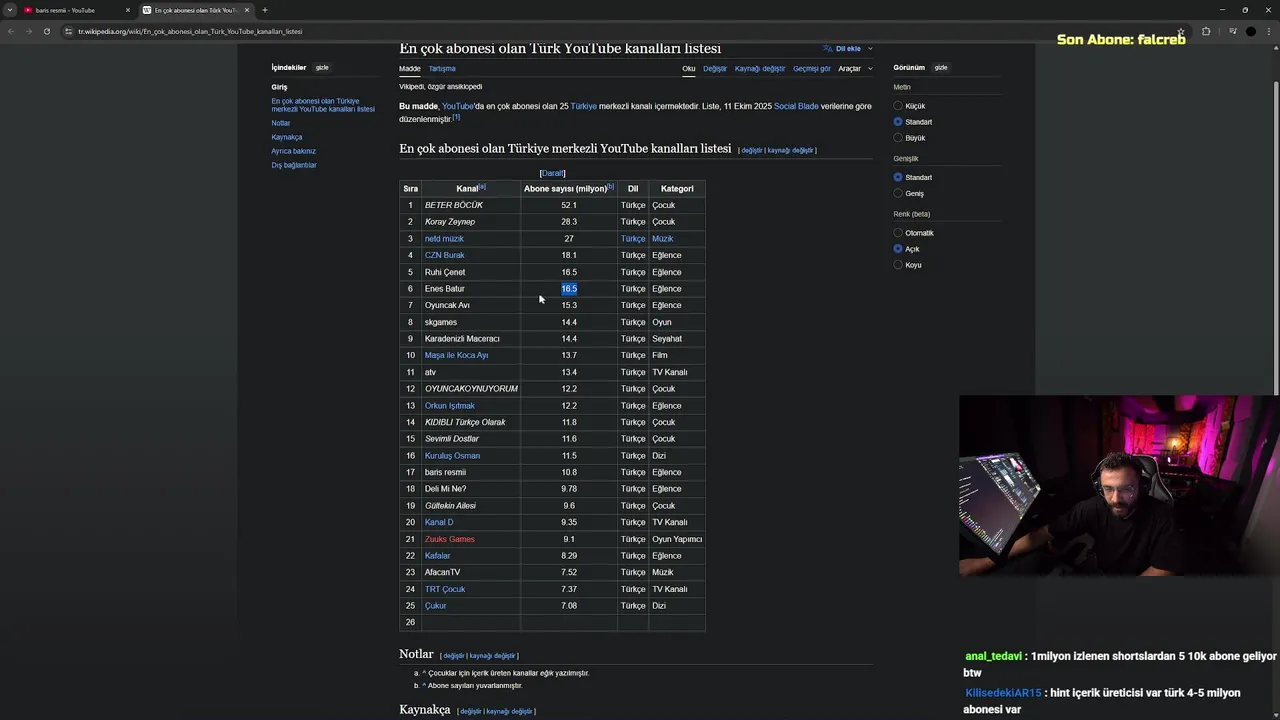Jump to Giriş in contents
Viewport: 1280px width, 720px height.
[x=279, y=87]
